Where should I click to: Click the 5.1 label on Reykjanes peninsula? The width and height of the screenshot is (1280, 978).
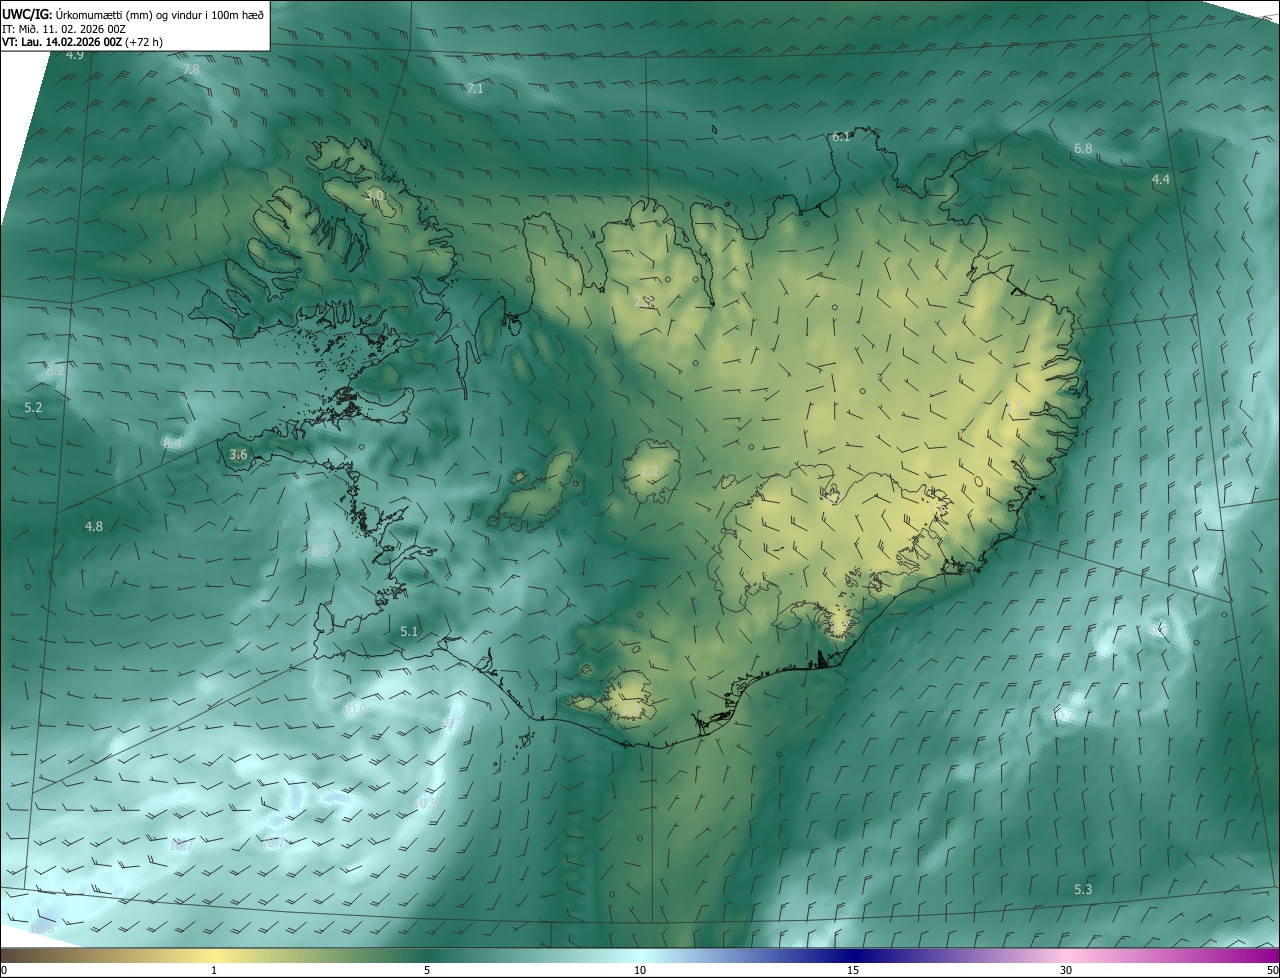(408, 631)
